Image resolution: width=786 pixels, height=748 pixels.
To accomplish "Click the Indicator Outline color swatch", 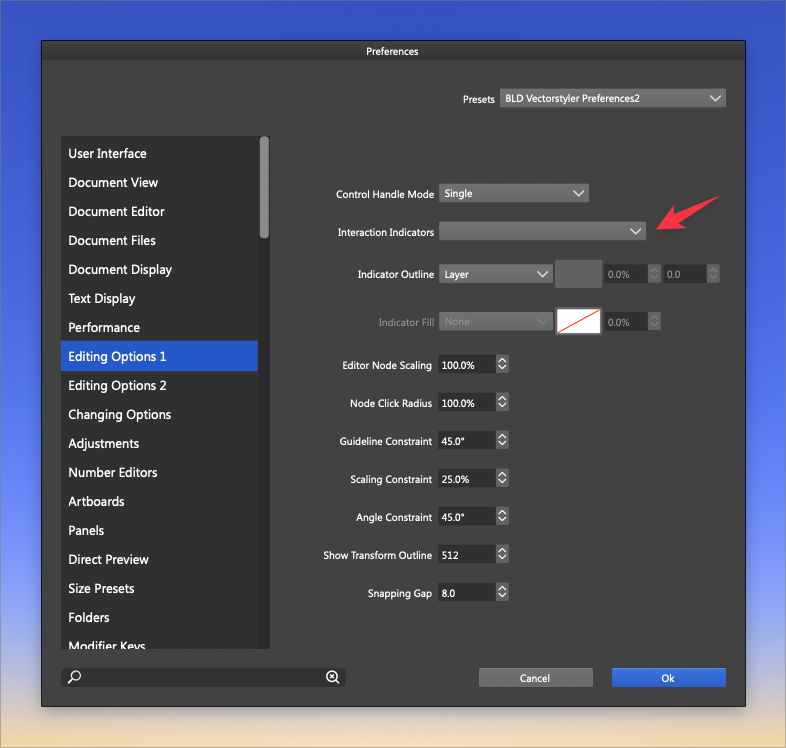I will tap(578, 274).
